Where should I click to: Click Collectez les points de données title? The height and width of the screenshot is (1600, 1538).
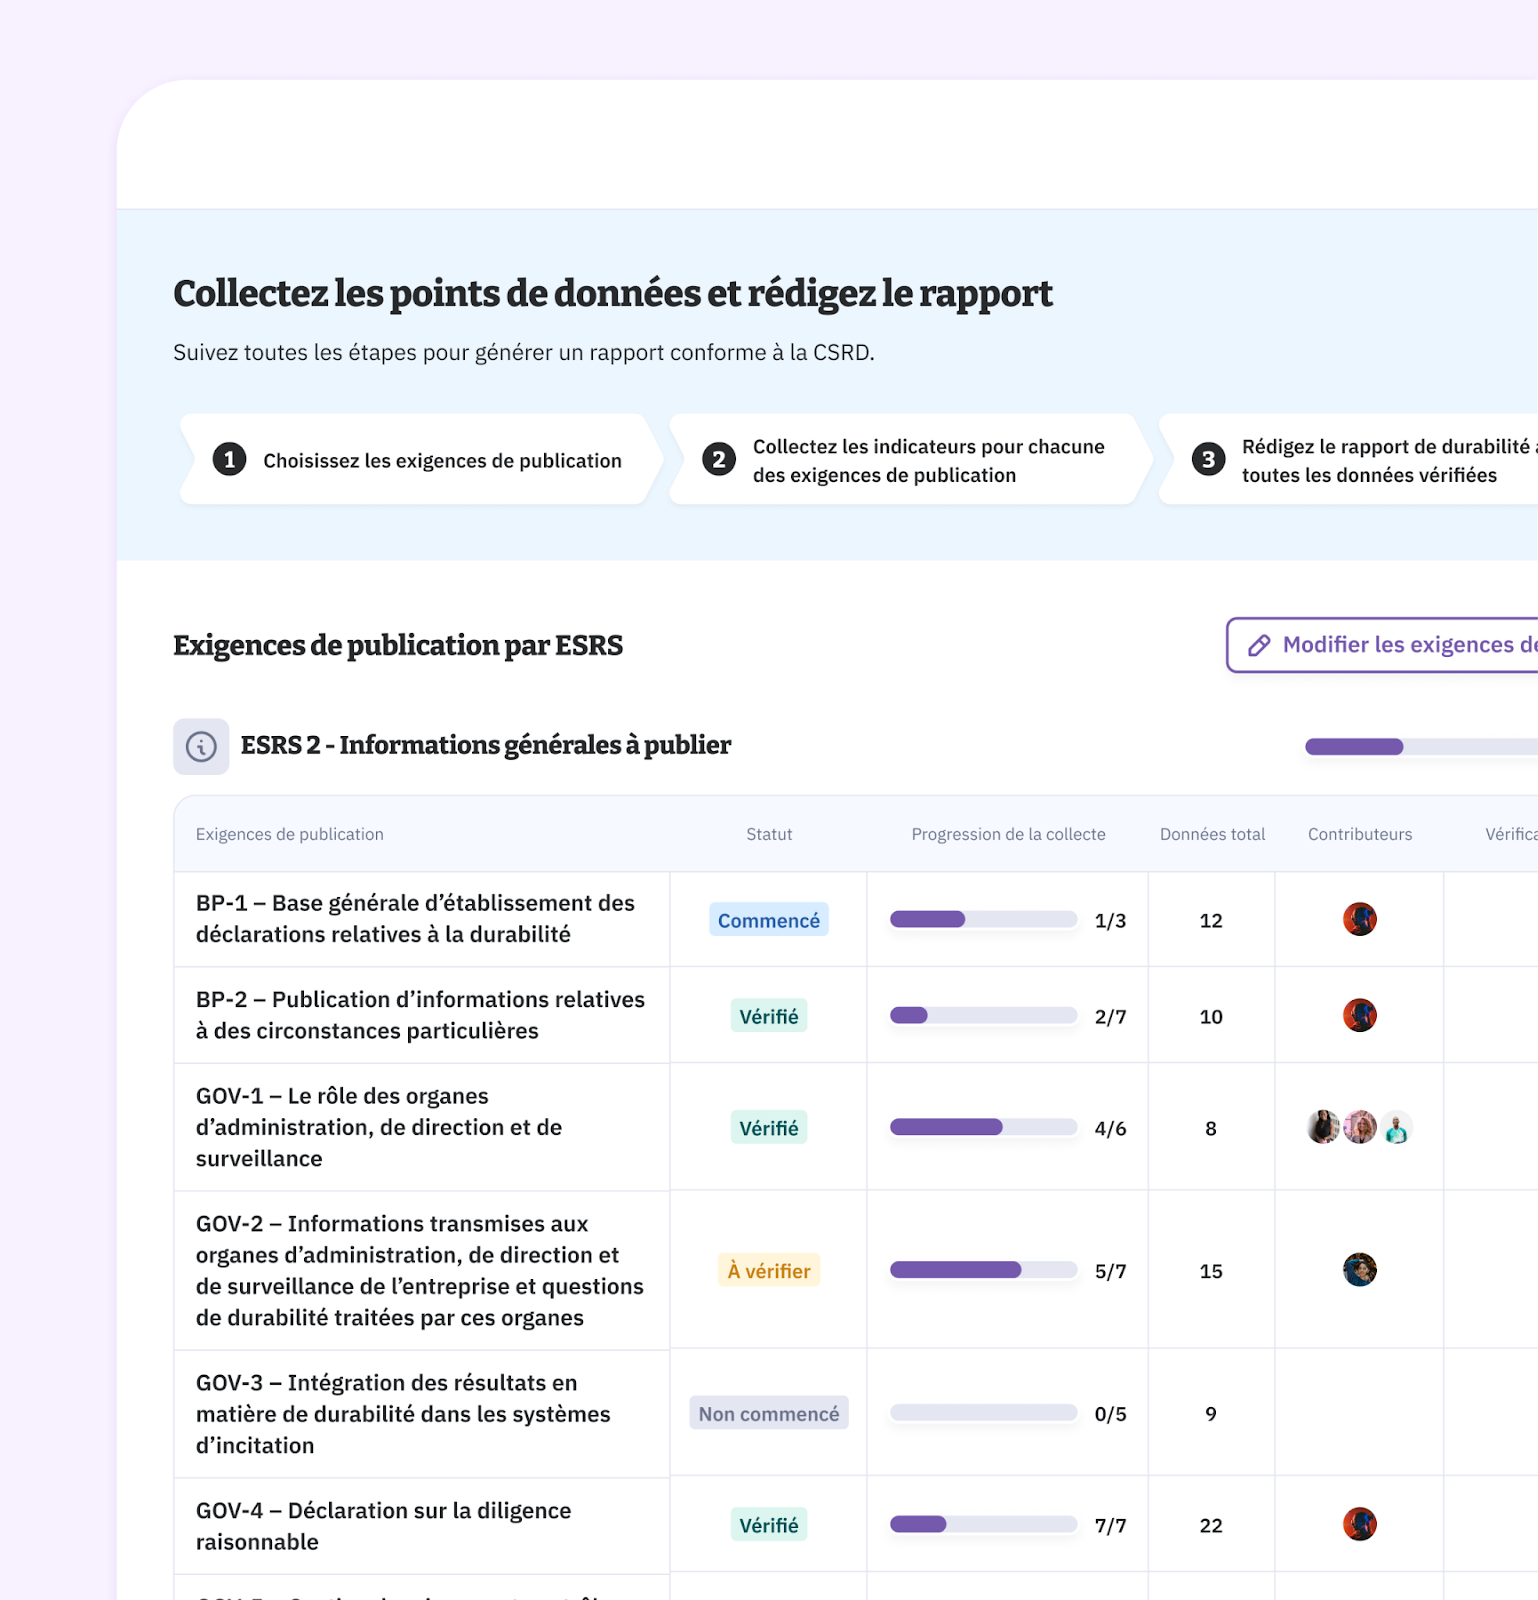(613, 294)
